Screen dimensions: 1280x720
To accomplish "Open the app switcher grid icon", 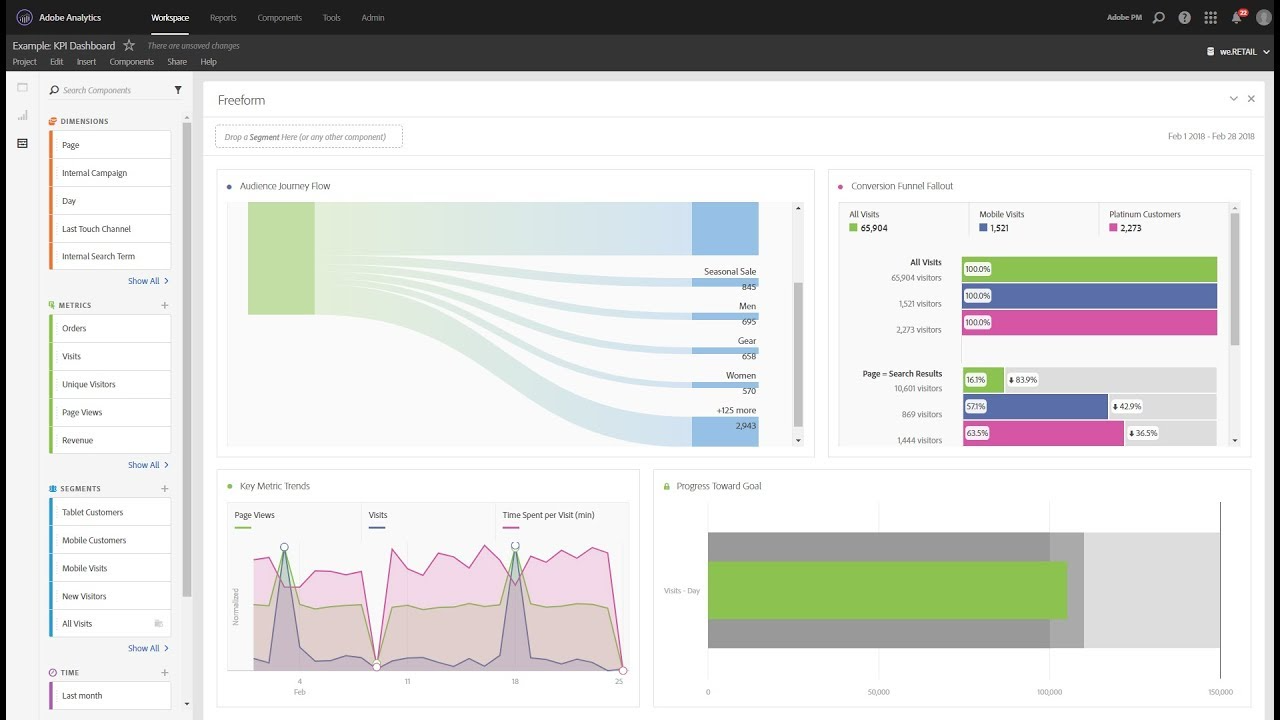I will click(x=1210, y=17).
